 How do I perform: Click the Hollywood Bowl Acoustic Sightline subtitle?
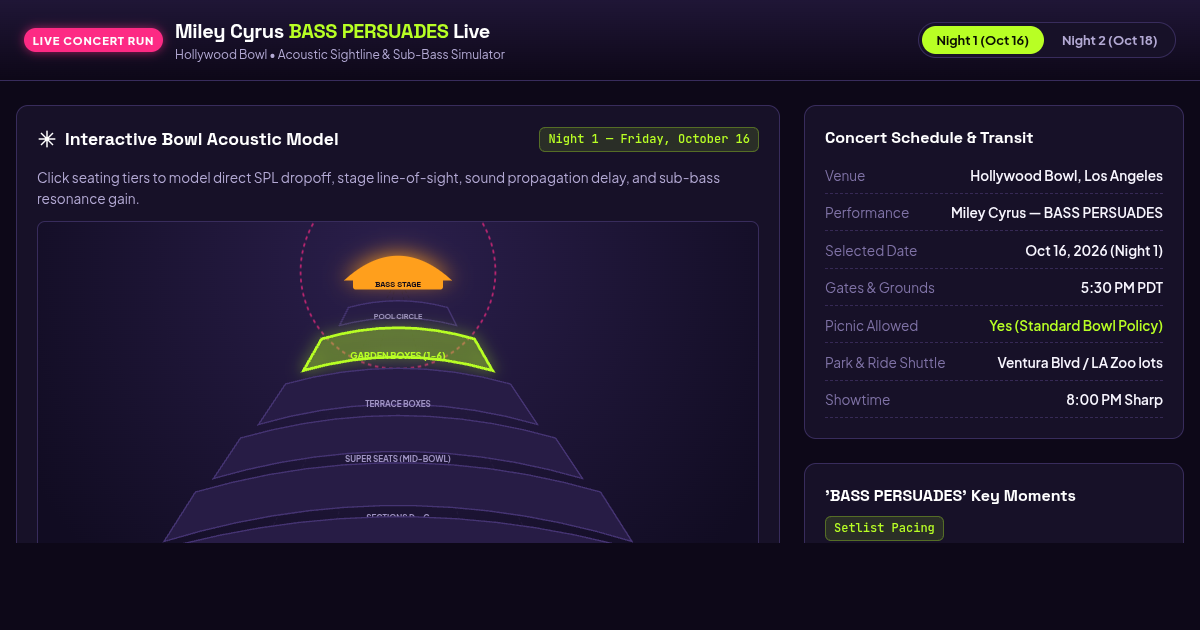340,55
